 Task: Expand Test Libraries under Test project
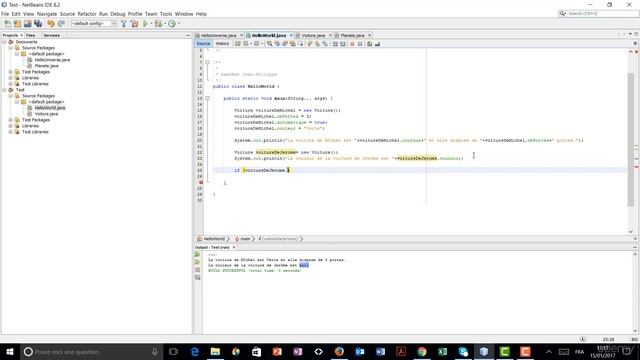click(x=11, y=132)
